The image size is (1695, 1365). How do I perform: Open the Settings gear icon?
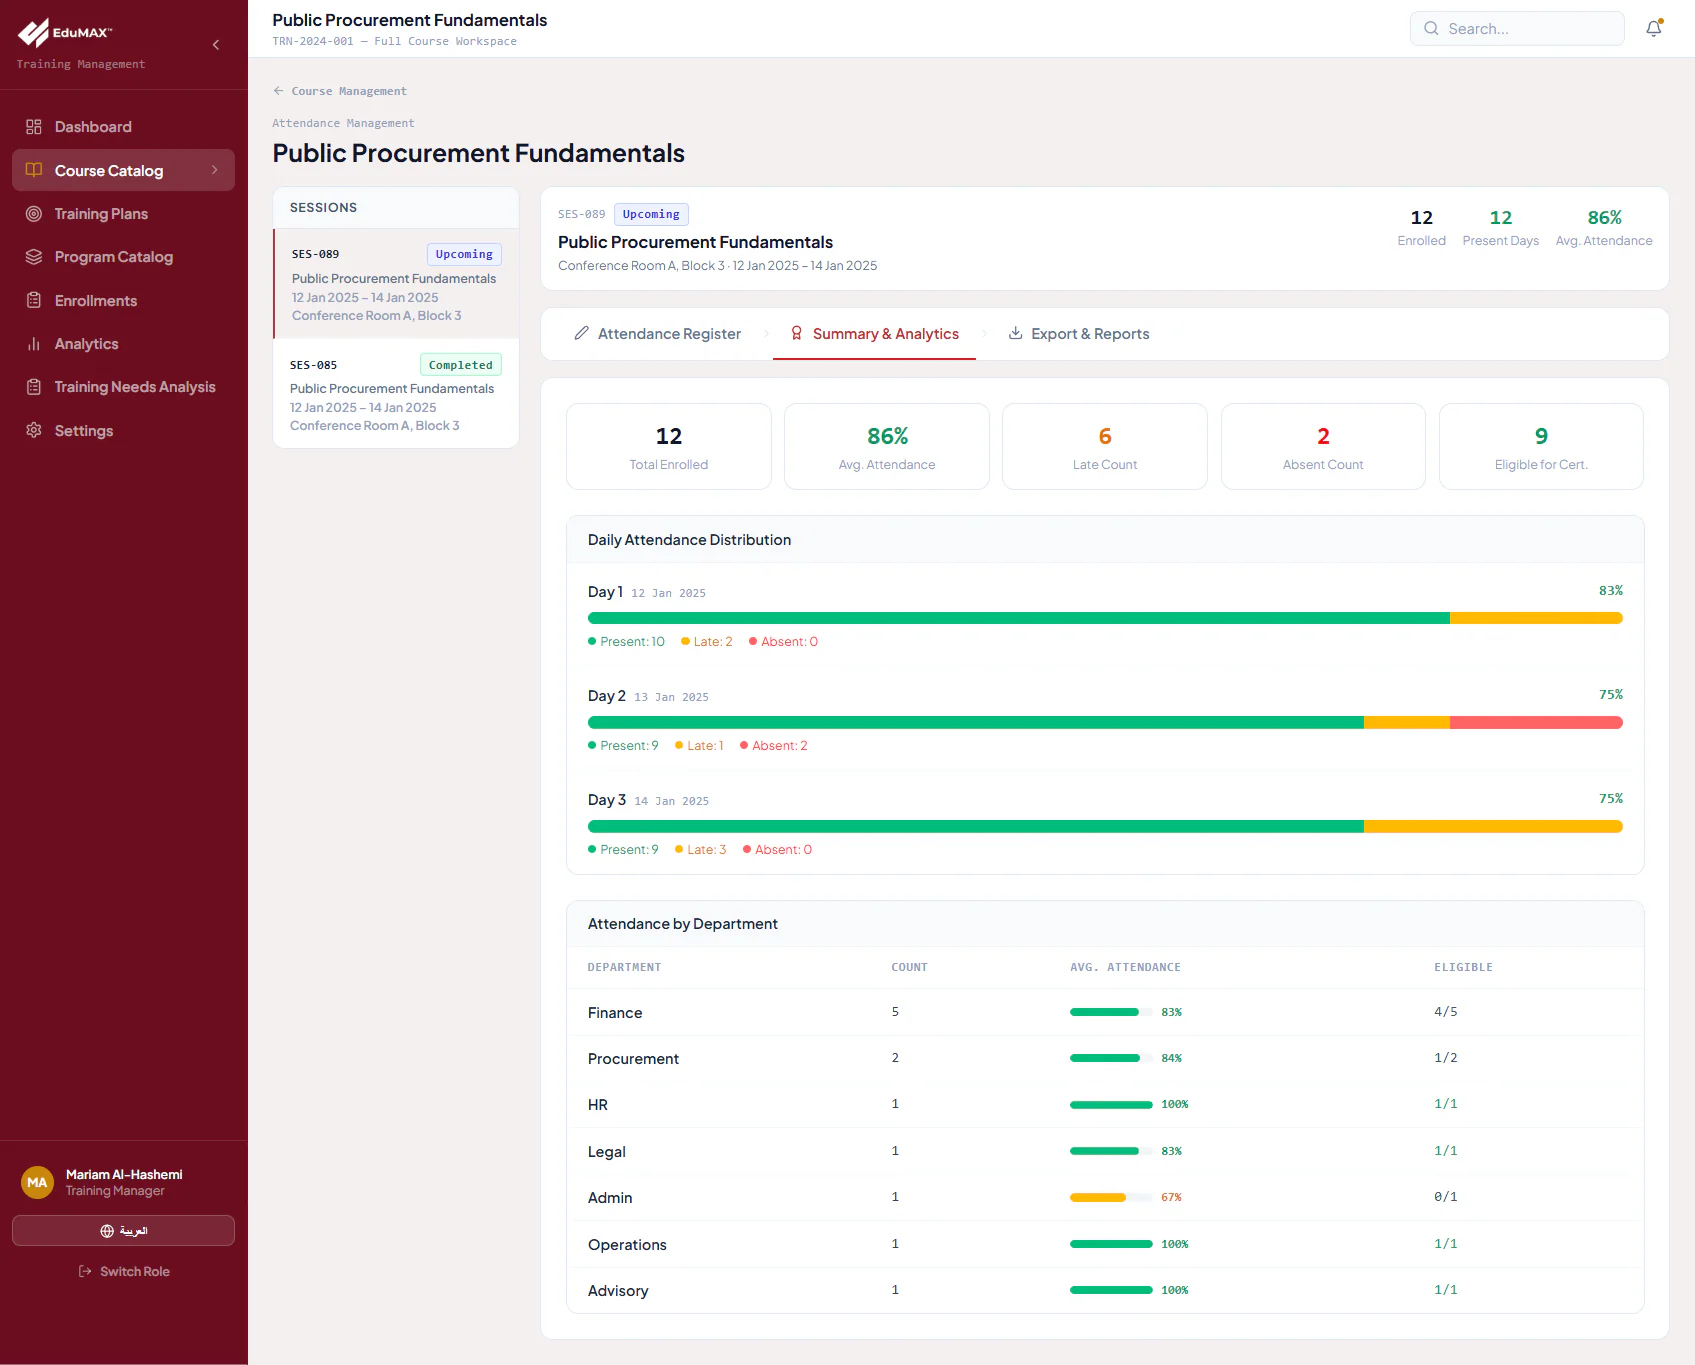[34, 430]
